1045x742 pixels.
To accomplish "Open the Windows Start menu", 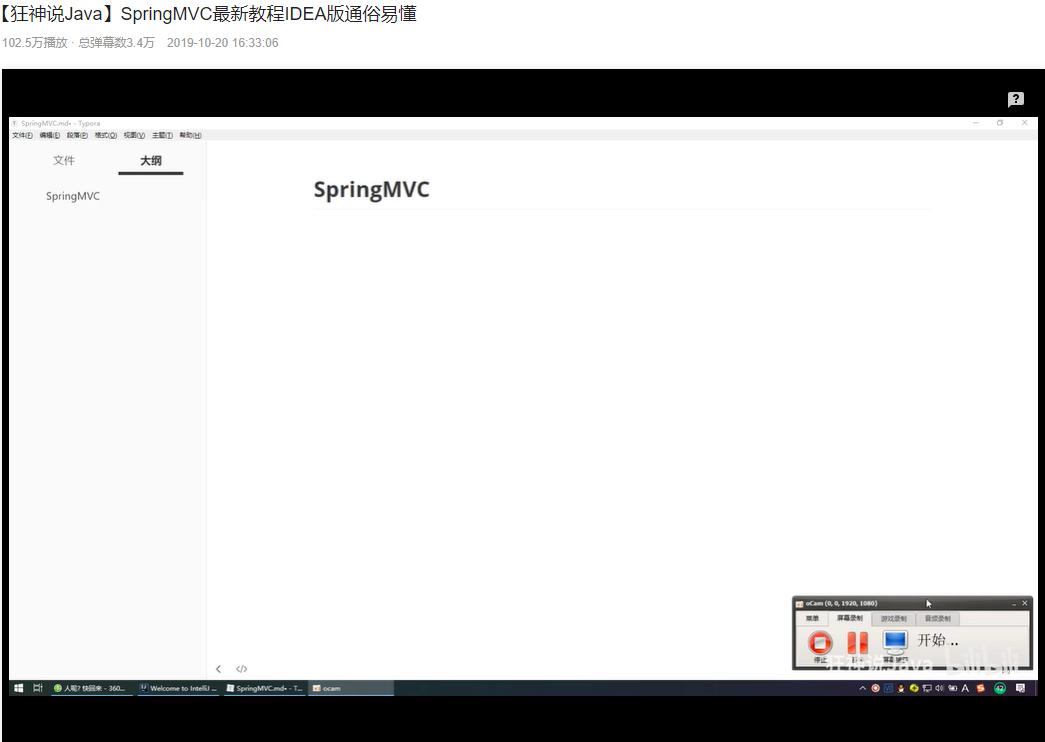I will click(x=19, y=688).
